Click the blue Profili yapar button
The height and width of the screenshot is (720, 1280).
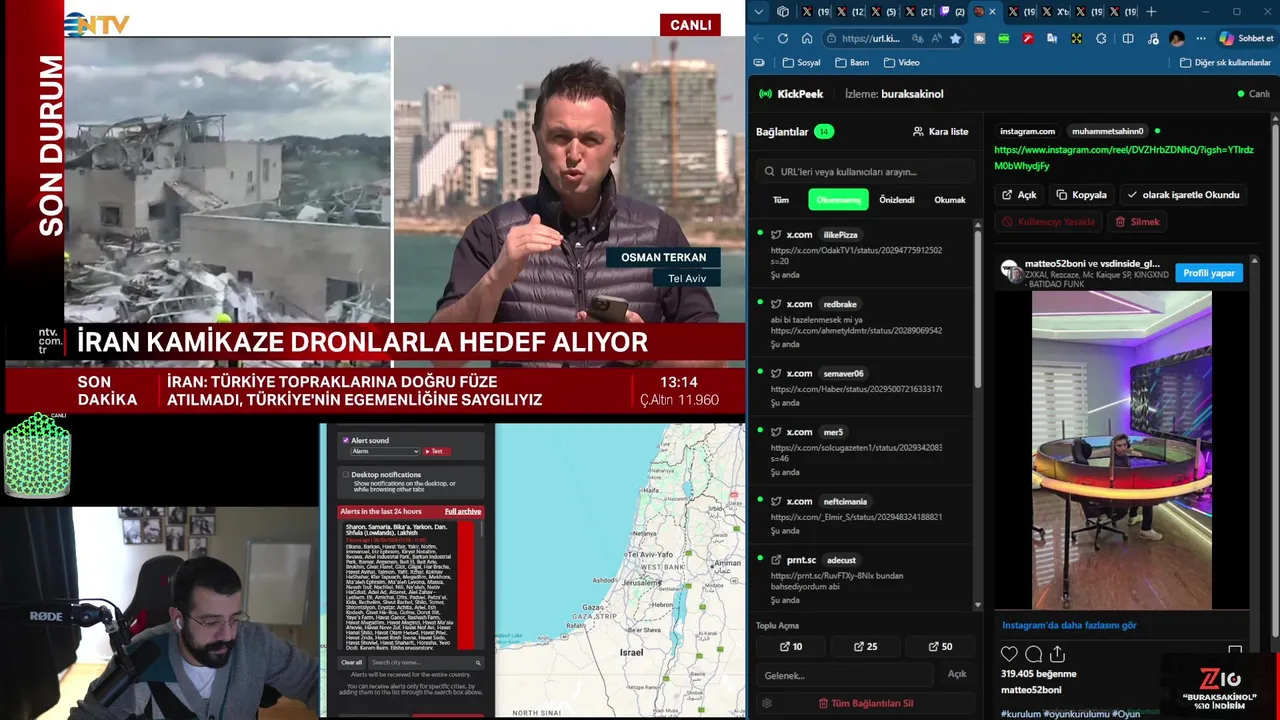(x=1209, y=273)
